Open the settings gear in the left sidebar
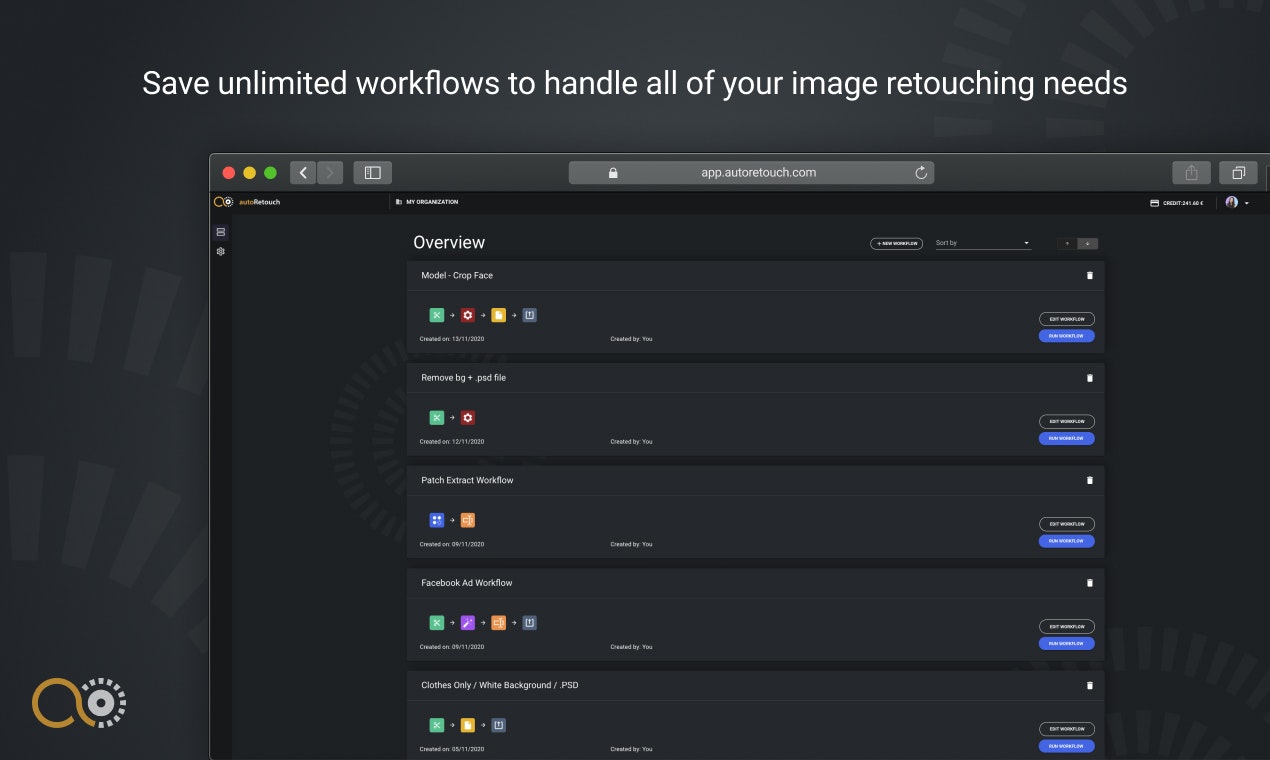 220,251
